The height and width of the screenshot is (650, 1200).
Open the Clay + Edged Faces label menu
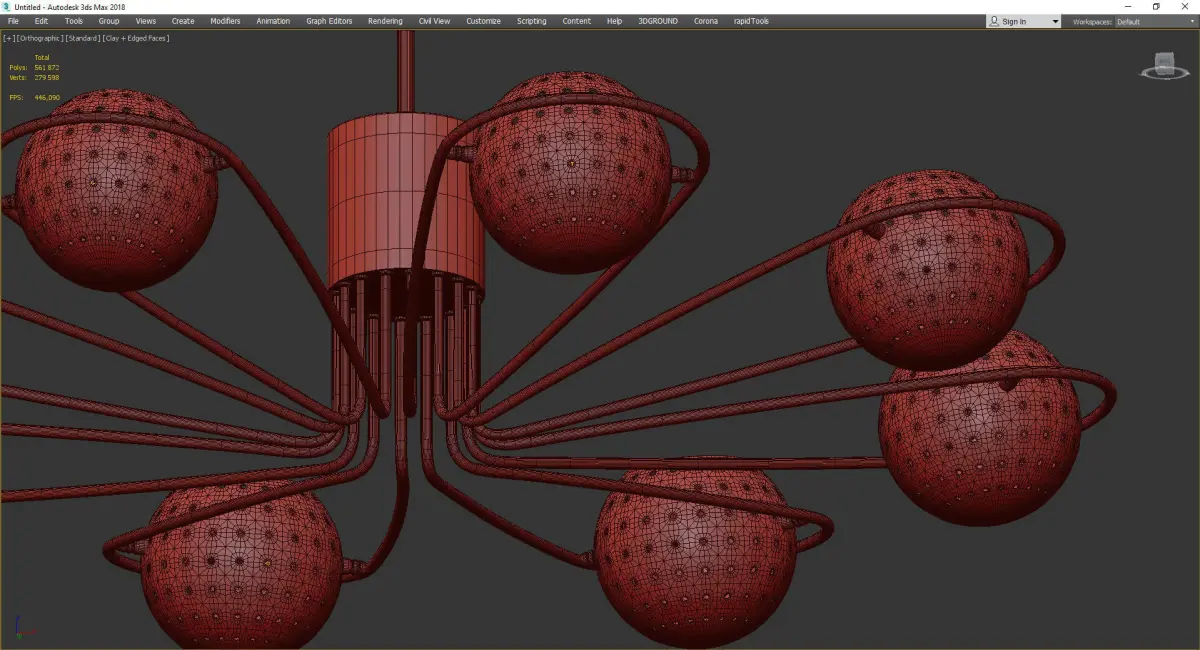[136, 38]
